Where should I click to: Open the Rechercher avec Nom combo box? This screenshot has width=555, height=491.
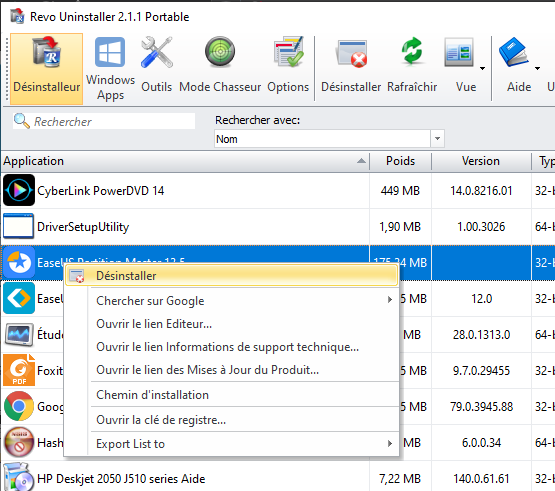point(329,139)
